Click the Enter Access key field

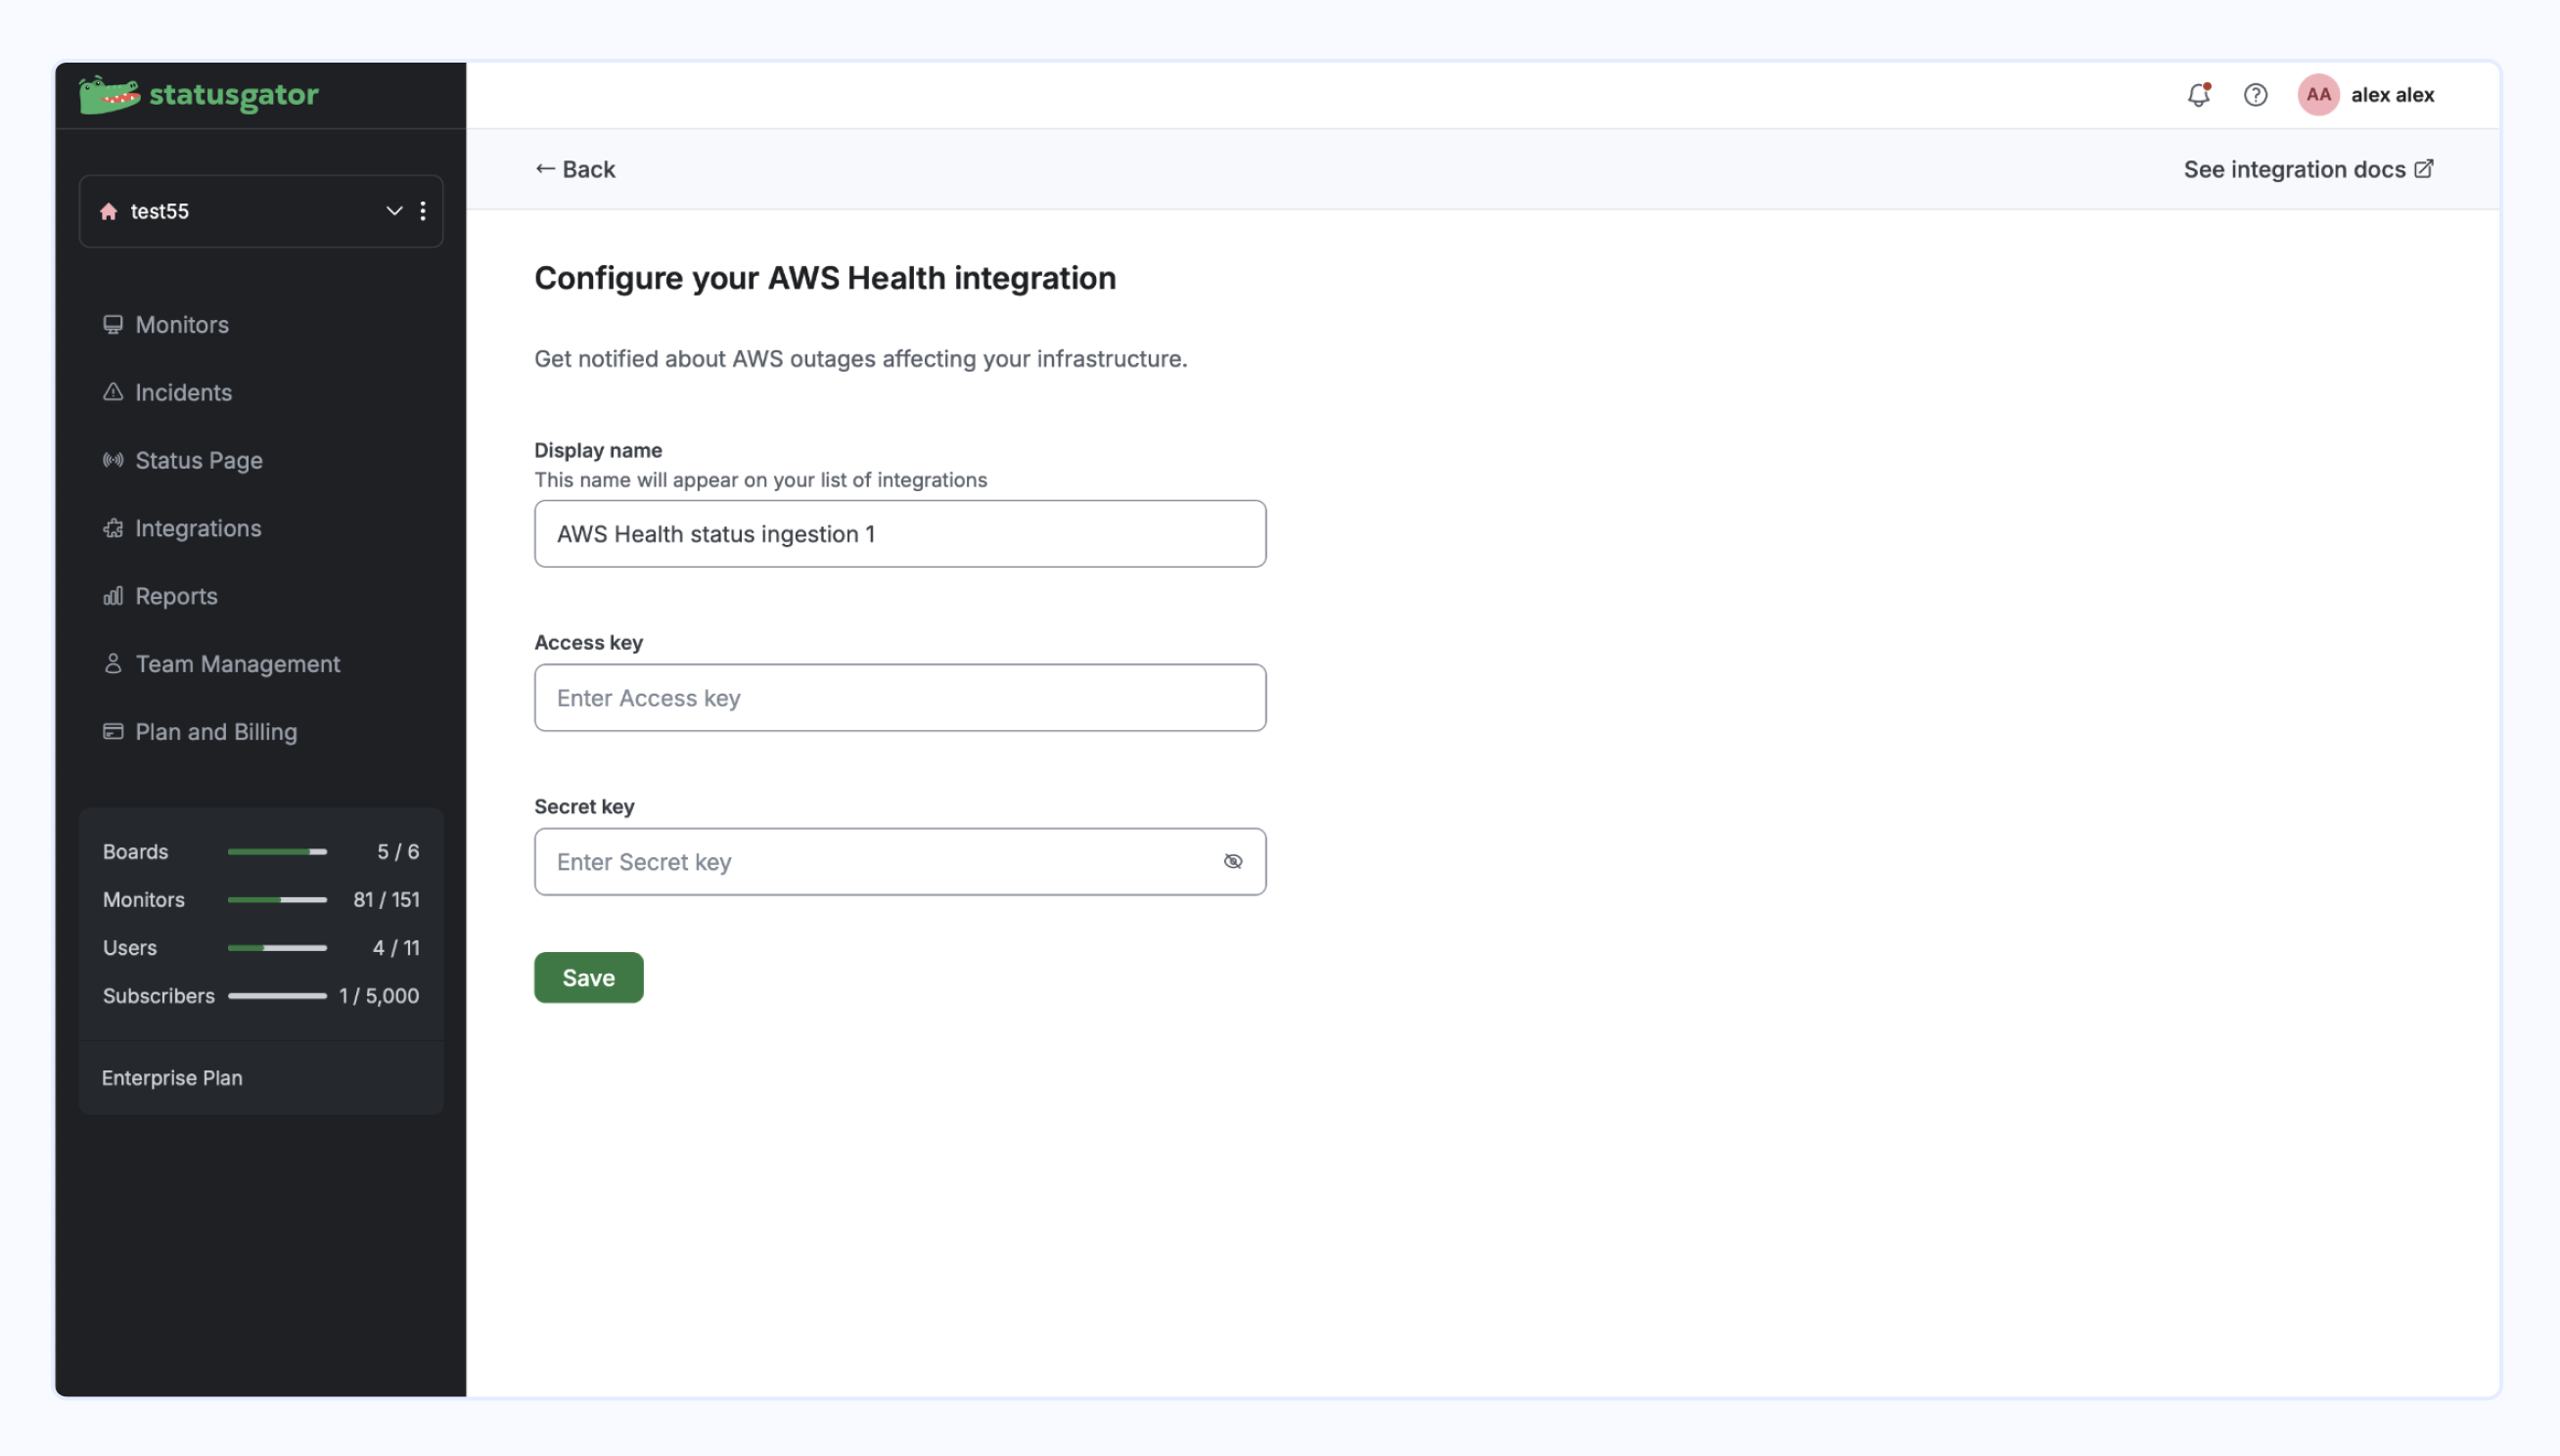point(899,697)
